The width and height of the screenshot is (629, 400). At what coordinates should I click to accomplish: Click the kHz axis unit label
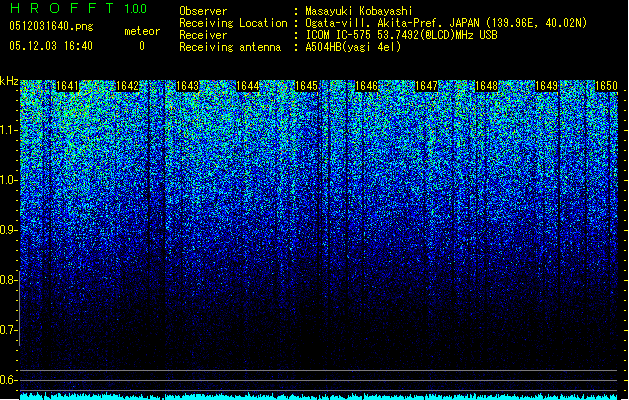(9, 81)
